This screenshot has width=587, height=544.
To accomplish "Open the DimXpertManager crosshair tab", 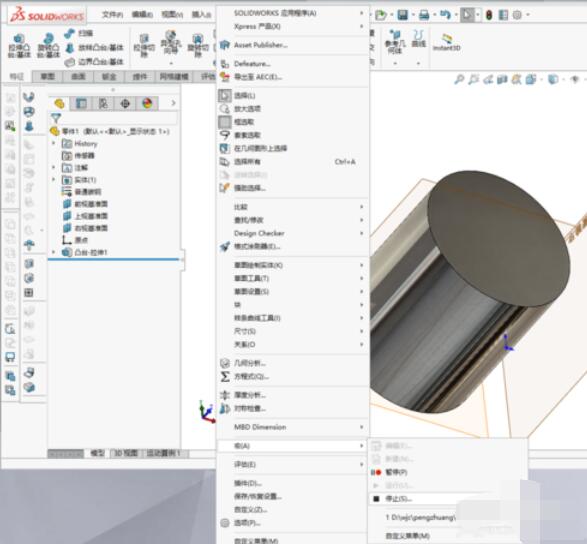I will 125,103.
